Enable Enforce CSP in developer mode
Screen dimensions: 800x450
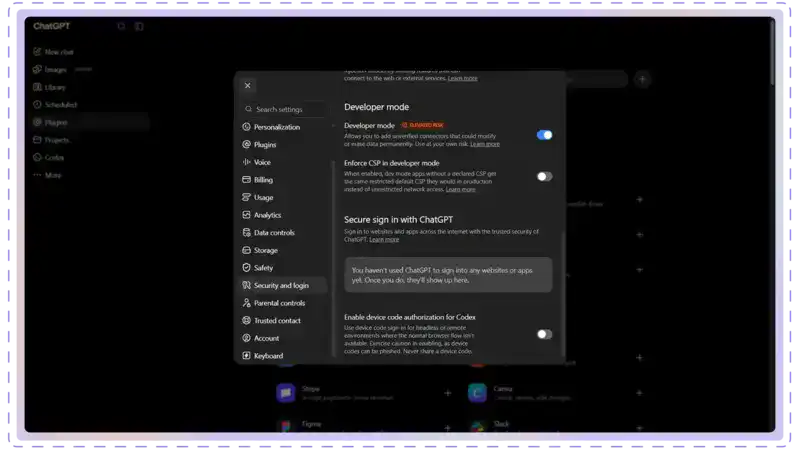544,177
